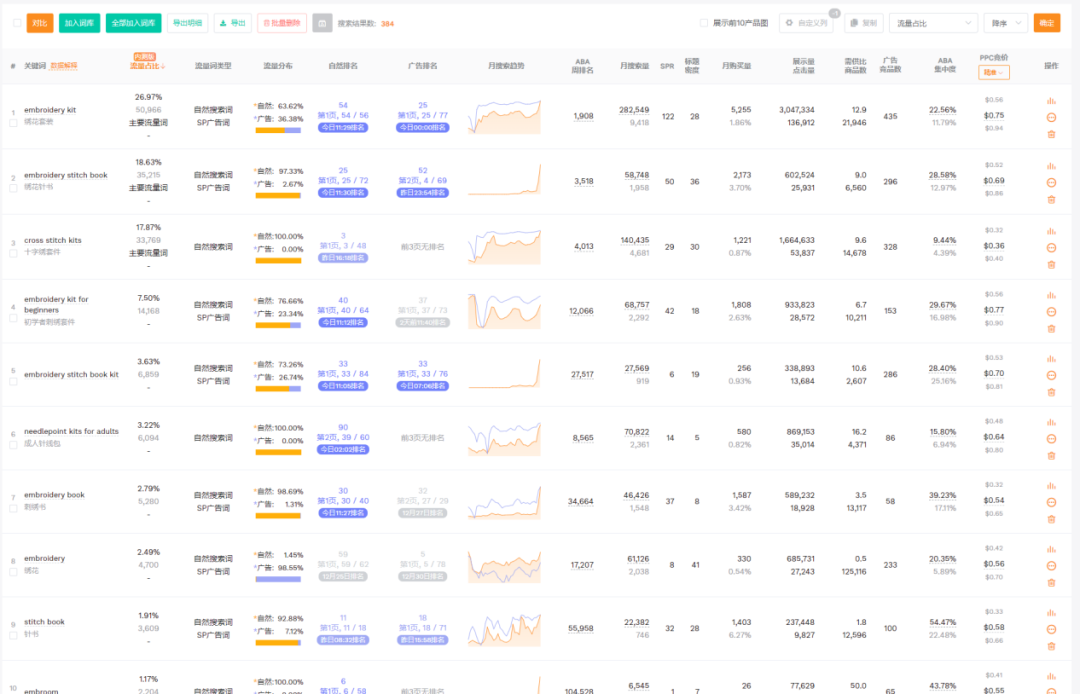Image resolution: width=1080 pixels, height=694 pixels.
Task: Check the 展示前10产品图 checkbox
Action: coord(704,22)
